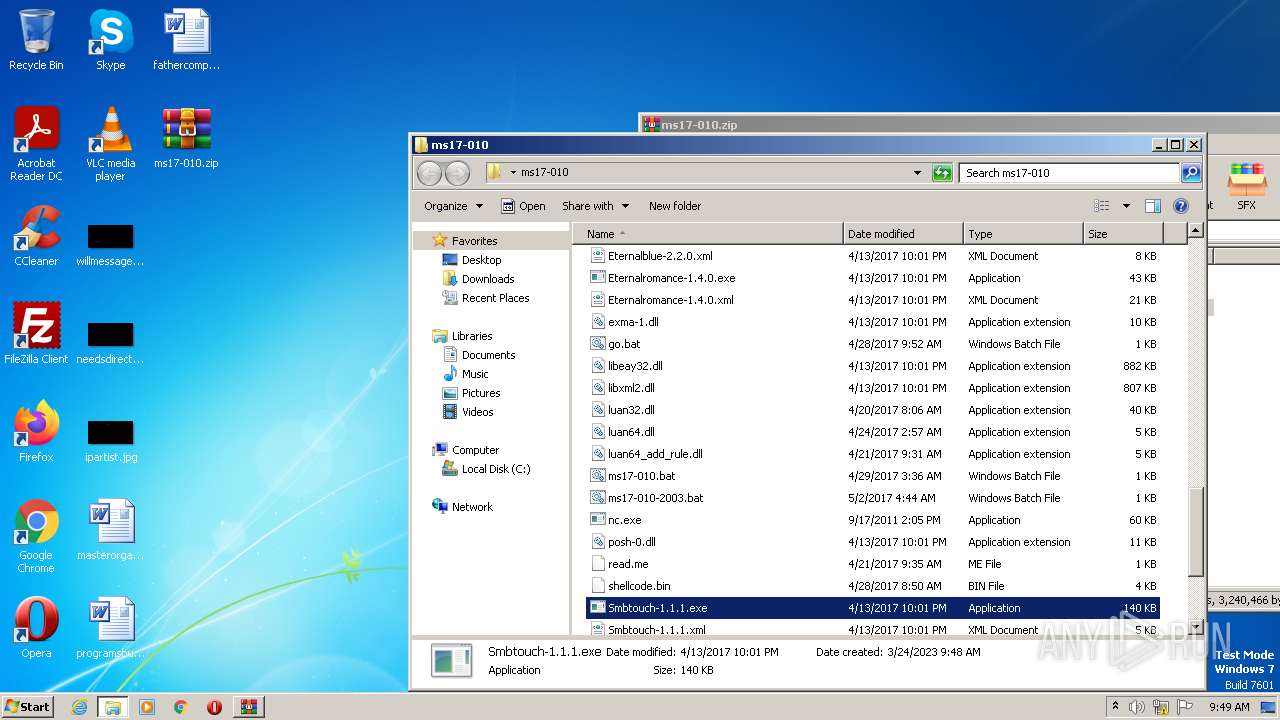Sort files by Date modified column

[903, 234]
